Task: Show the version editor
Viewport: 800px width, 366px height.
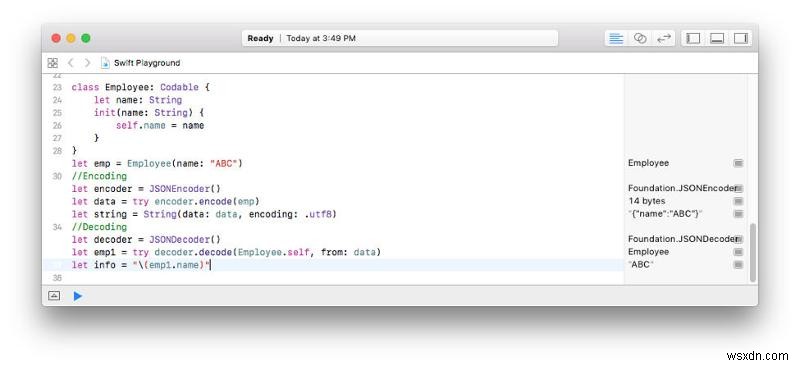Action: 663,38
